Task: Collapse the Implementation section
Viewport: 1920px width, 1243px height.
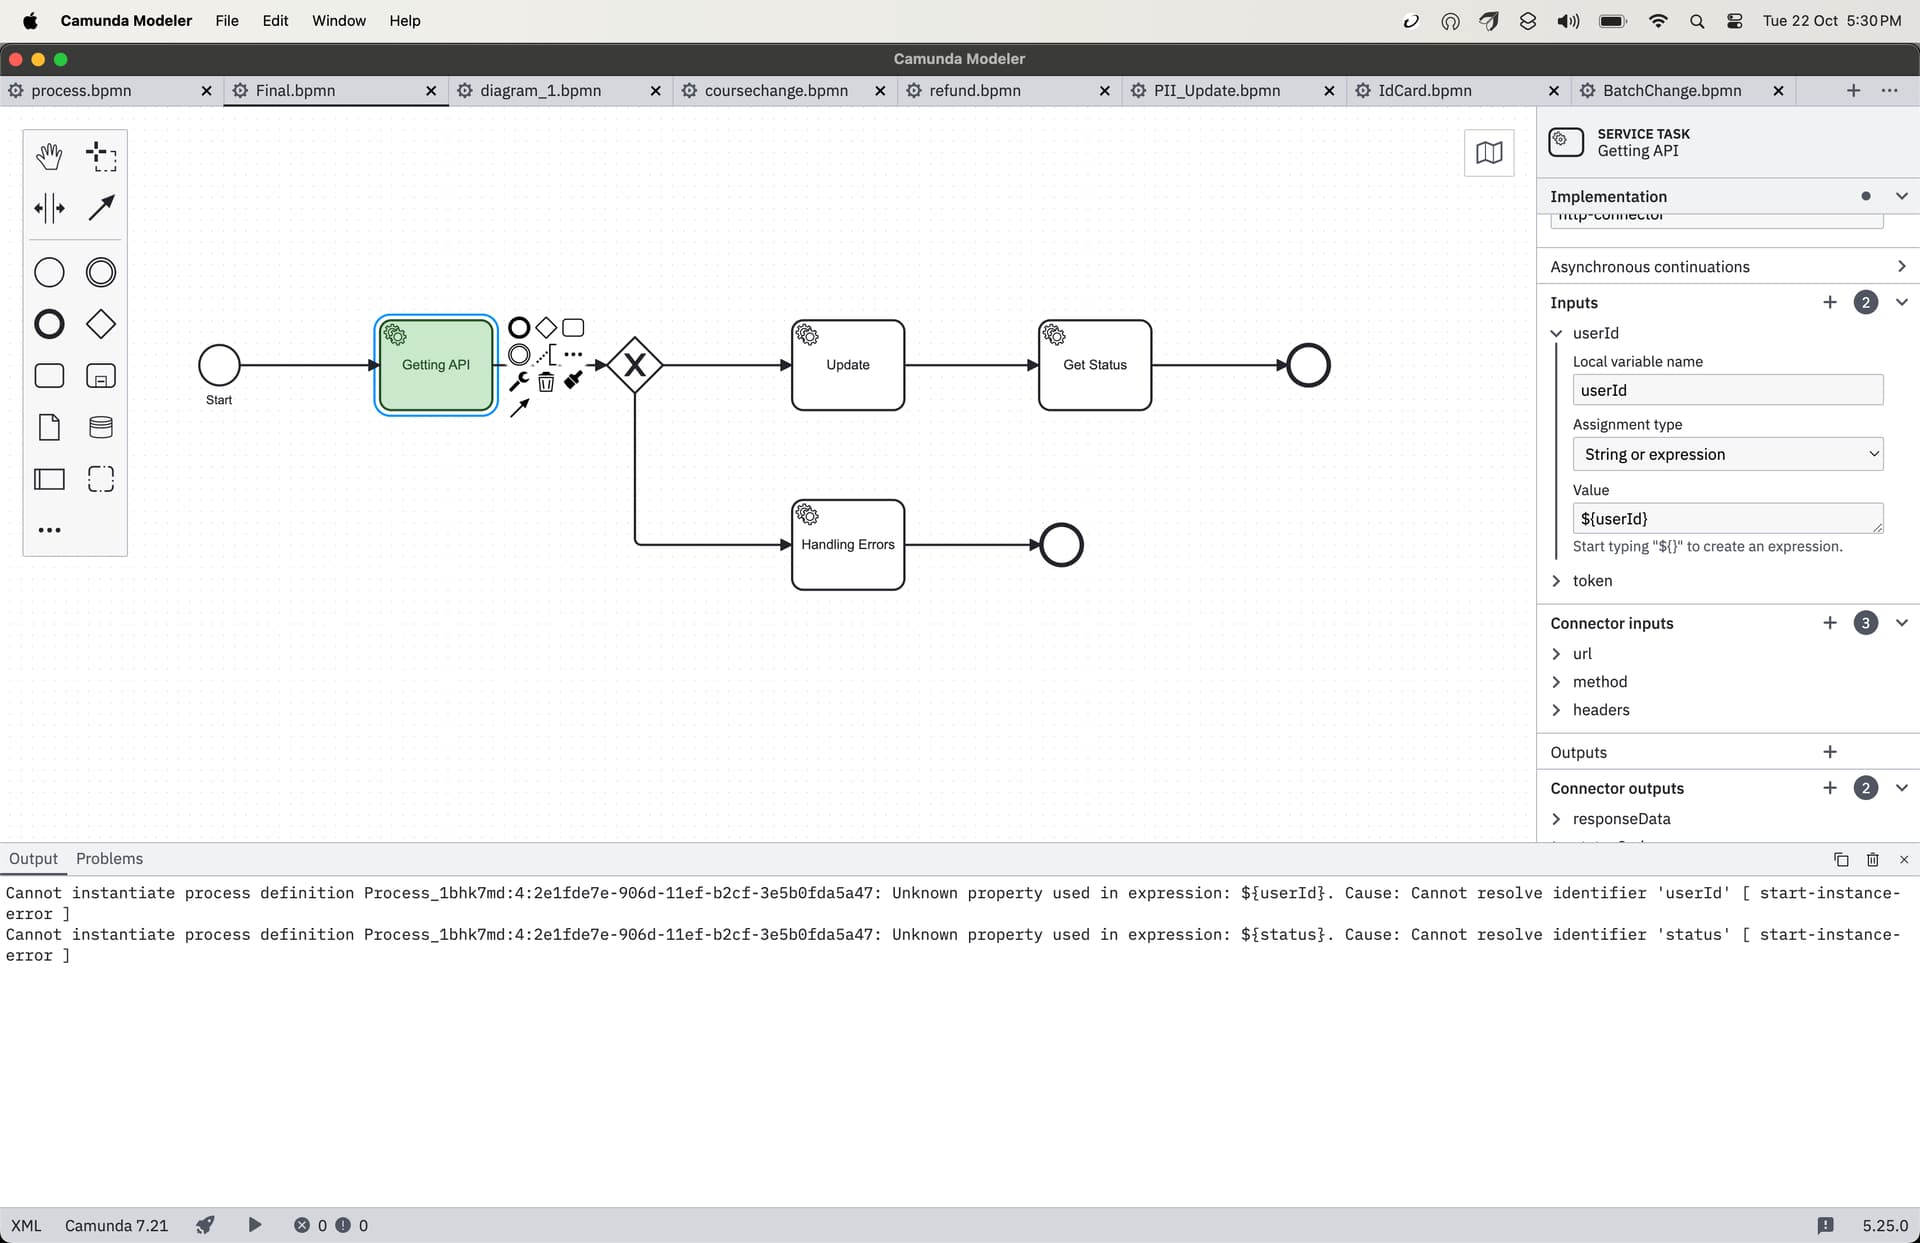Action: (x=1901, y=196)
